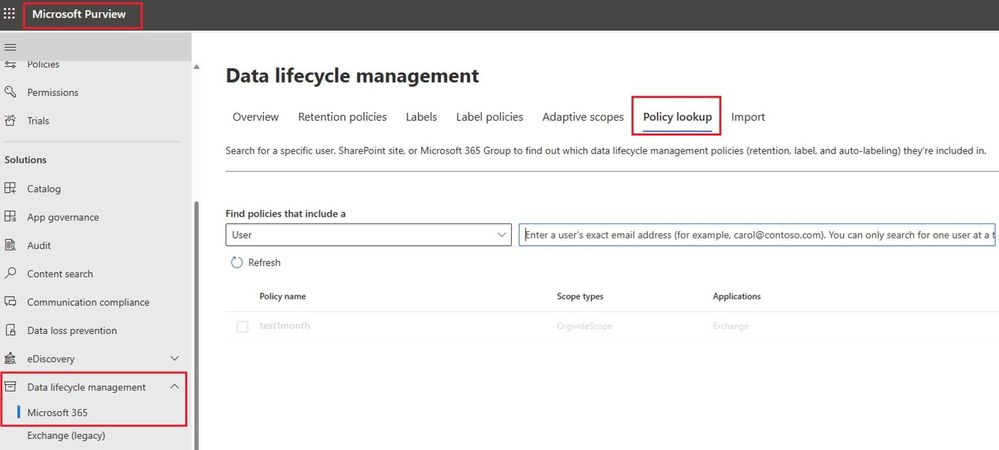
Task: Click the user email address search field
Action: tap(756, 235)
